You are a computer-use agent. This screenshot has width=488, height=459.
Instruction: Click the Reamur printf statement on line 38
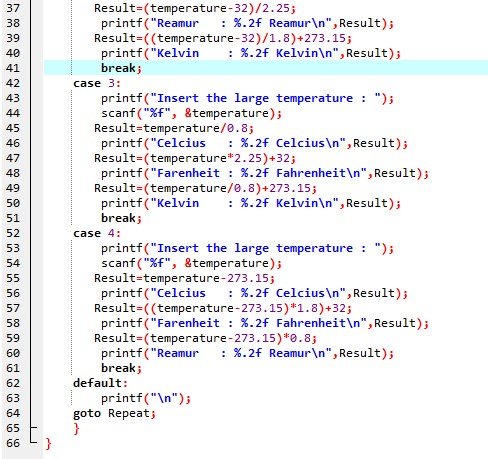pos(247,23)
